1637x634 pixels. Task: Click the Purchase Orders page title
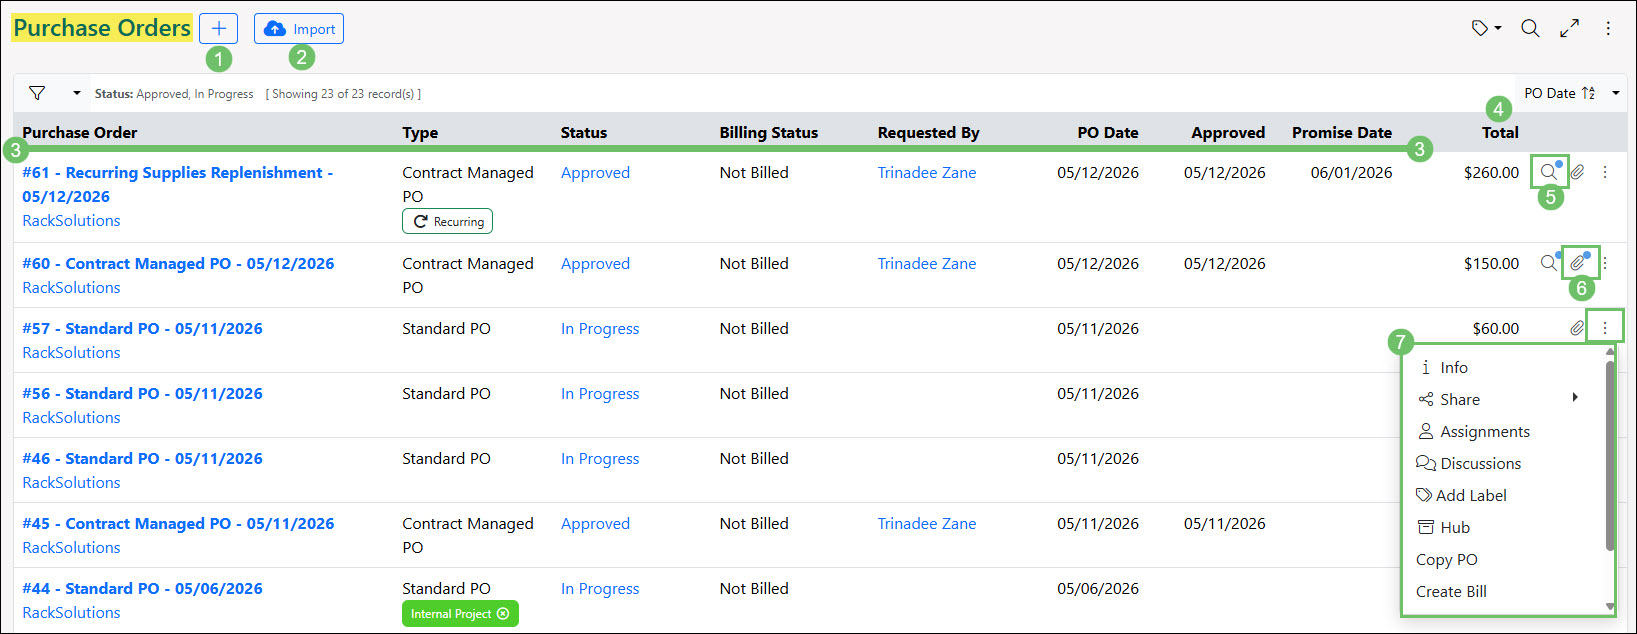(x=102, y=28)
